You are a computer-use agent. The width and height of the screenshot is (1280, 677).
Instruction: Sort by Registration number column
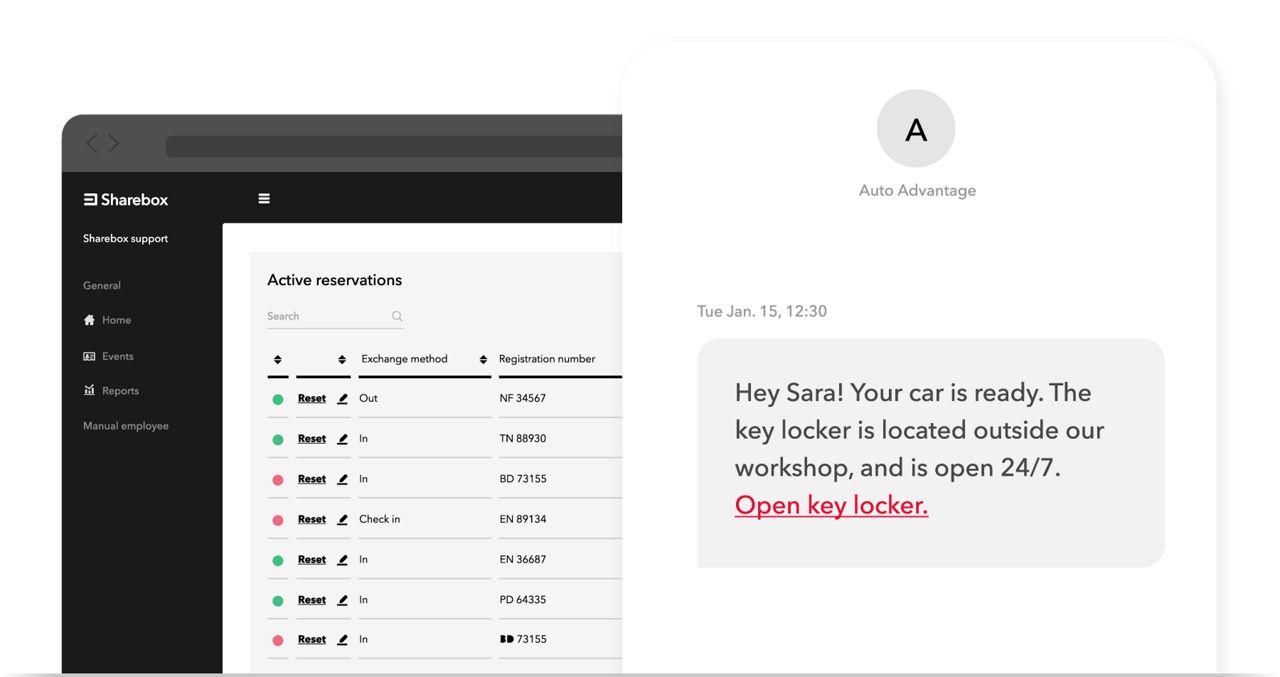(483, 360)
